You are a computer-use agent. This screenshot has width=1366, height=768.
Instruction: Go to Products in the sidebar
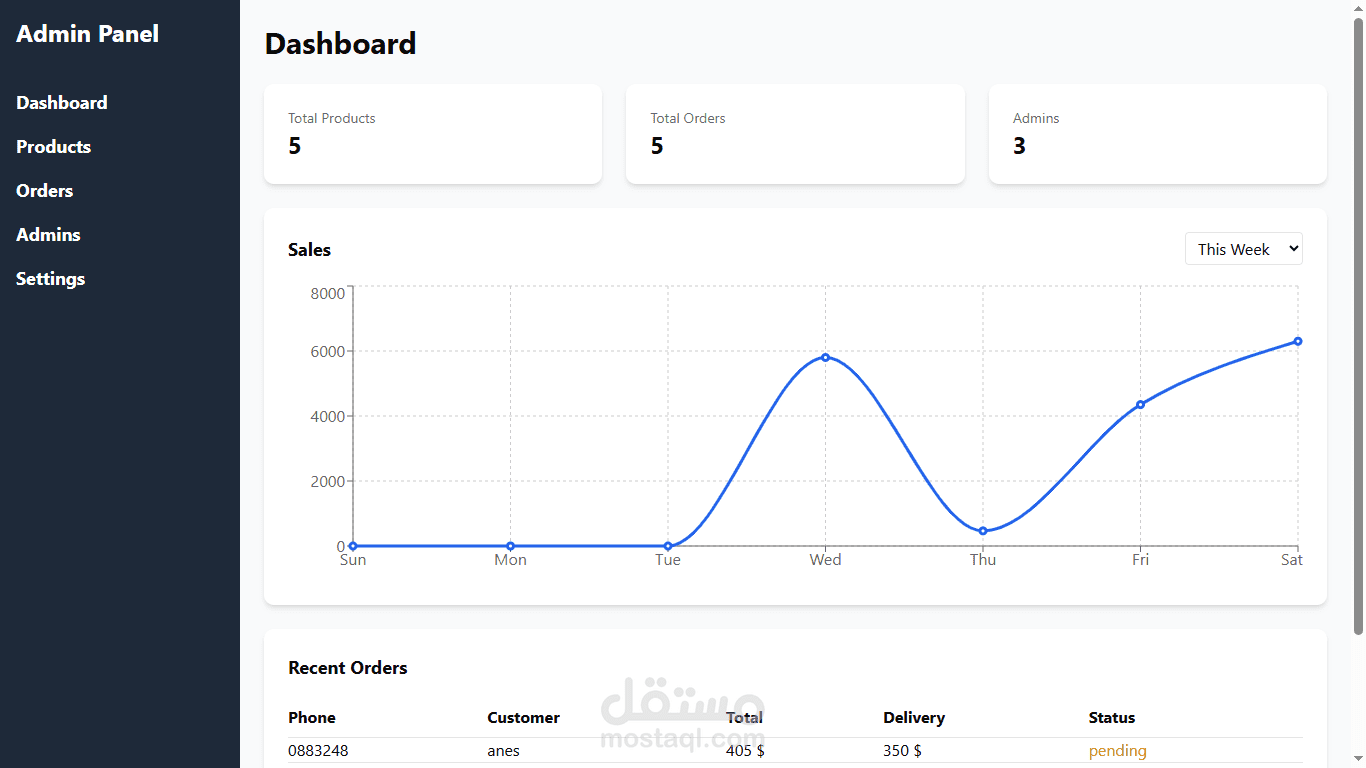point(53,147)
